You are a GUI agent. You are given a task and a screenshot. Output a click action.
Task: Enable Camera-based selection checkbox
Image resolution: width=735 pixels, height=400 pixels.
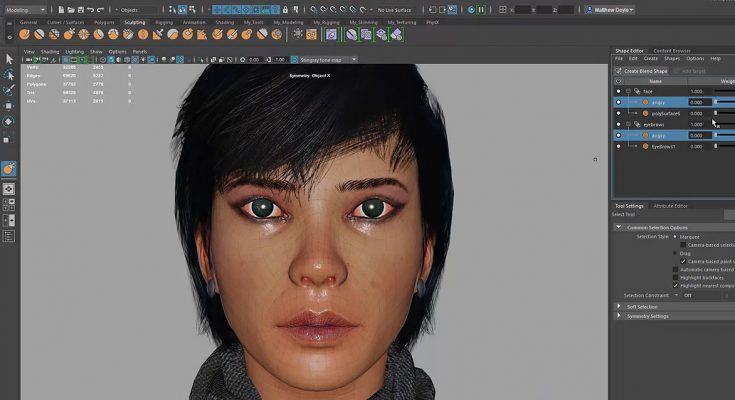point(683,245)
